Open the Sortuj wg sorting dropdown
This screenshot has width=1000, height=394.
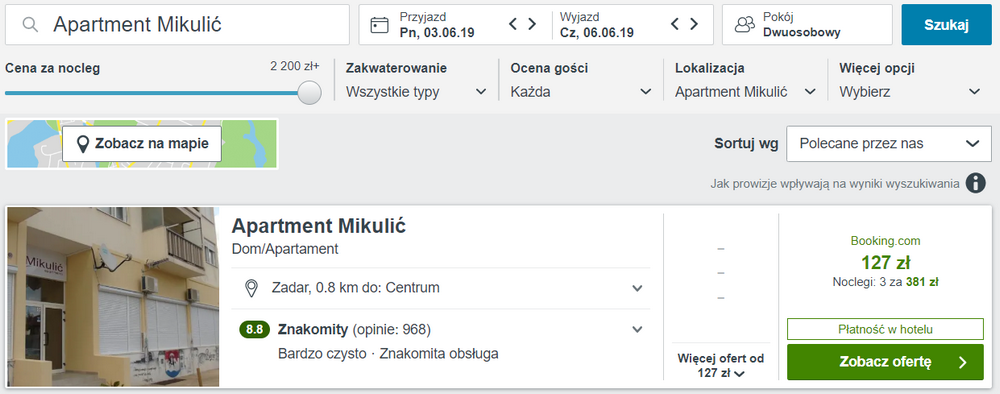889,143
